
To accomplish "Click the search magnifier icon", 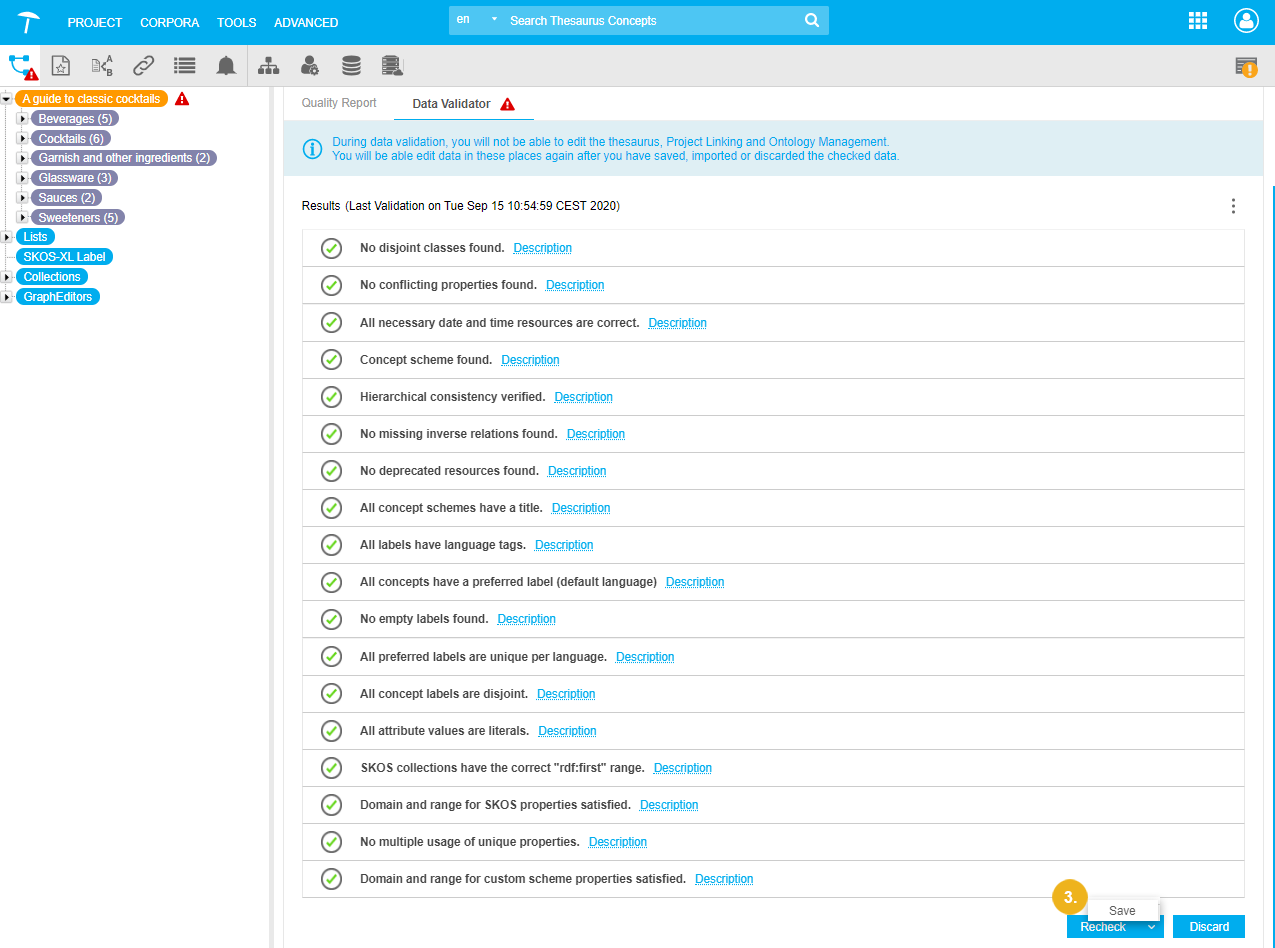I will point(812,20).
